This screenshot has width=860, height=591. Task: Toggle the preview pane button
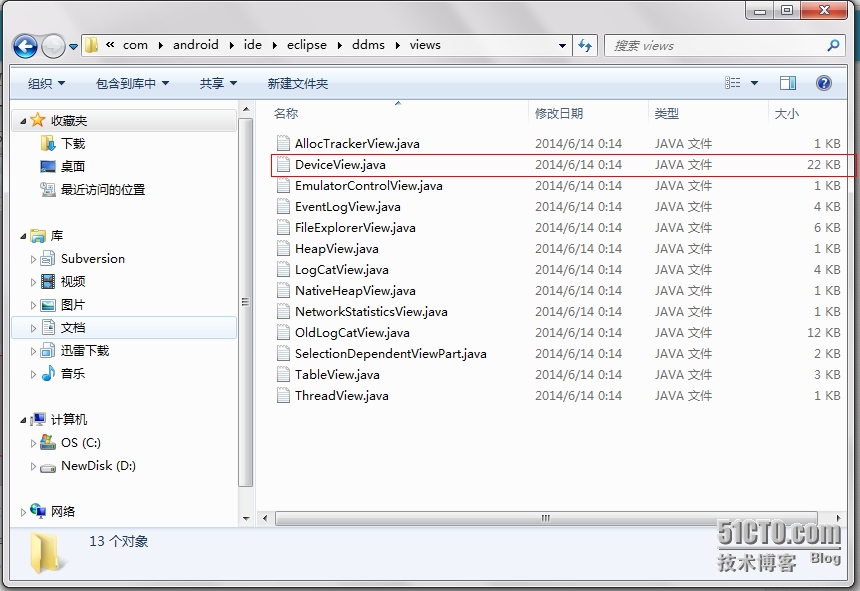click(x=788, y=83)
